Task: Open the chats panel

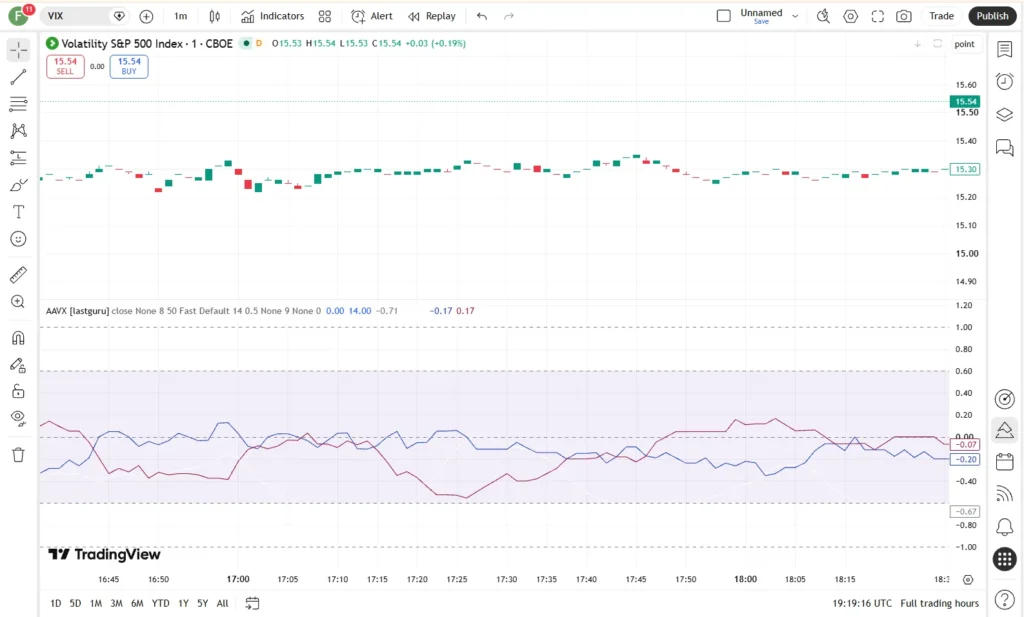Action: point(1004,148)
